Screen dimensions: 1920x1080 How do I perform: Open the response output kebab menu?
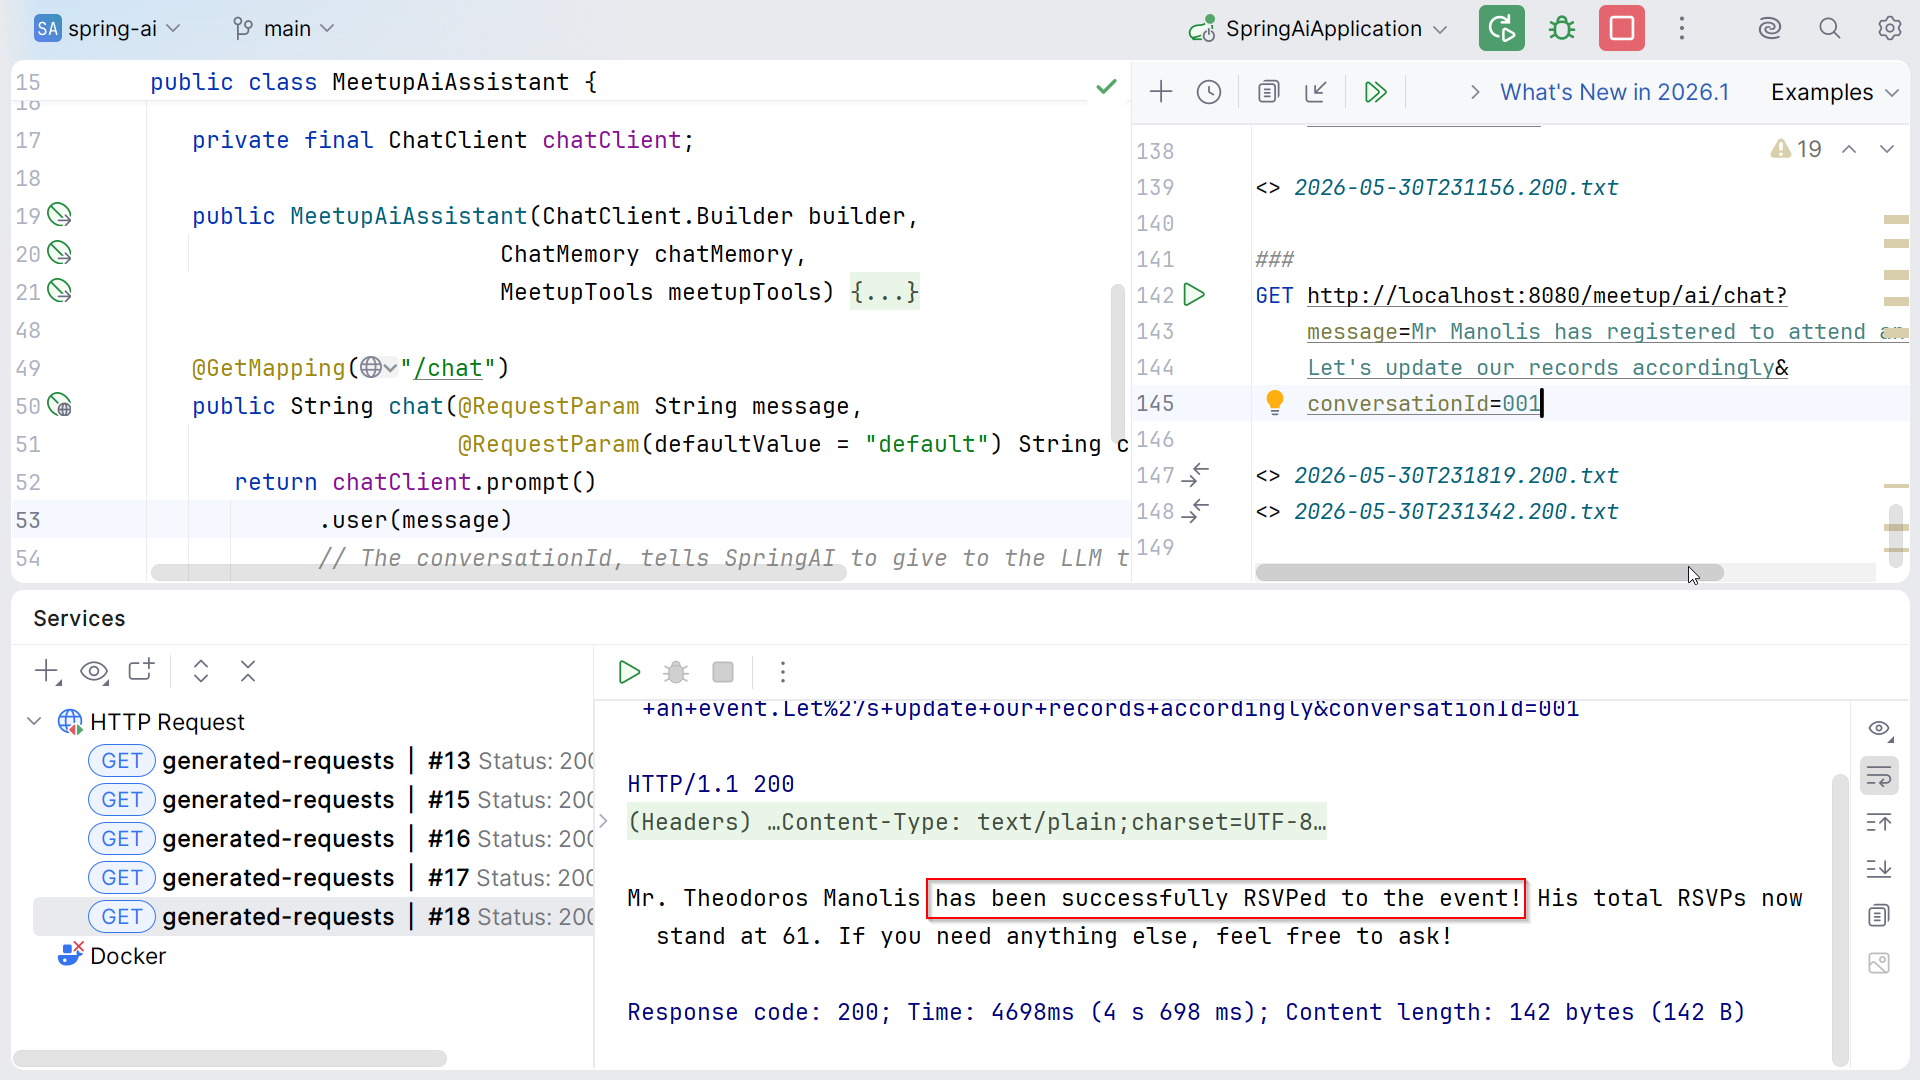[782, 672]
